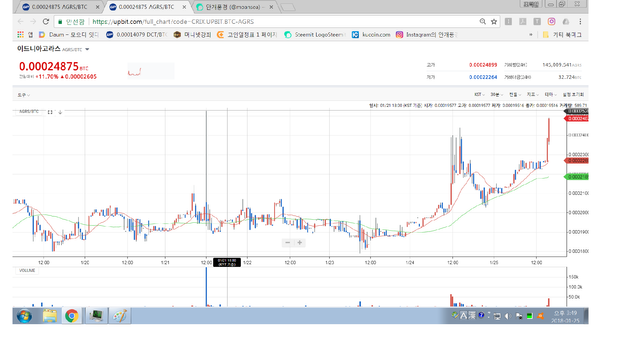Switch to the first AGRS/BTC tab
This screenshot has height=360, width=640.
tap(60, 7)
